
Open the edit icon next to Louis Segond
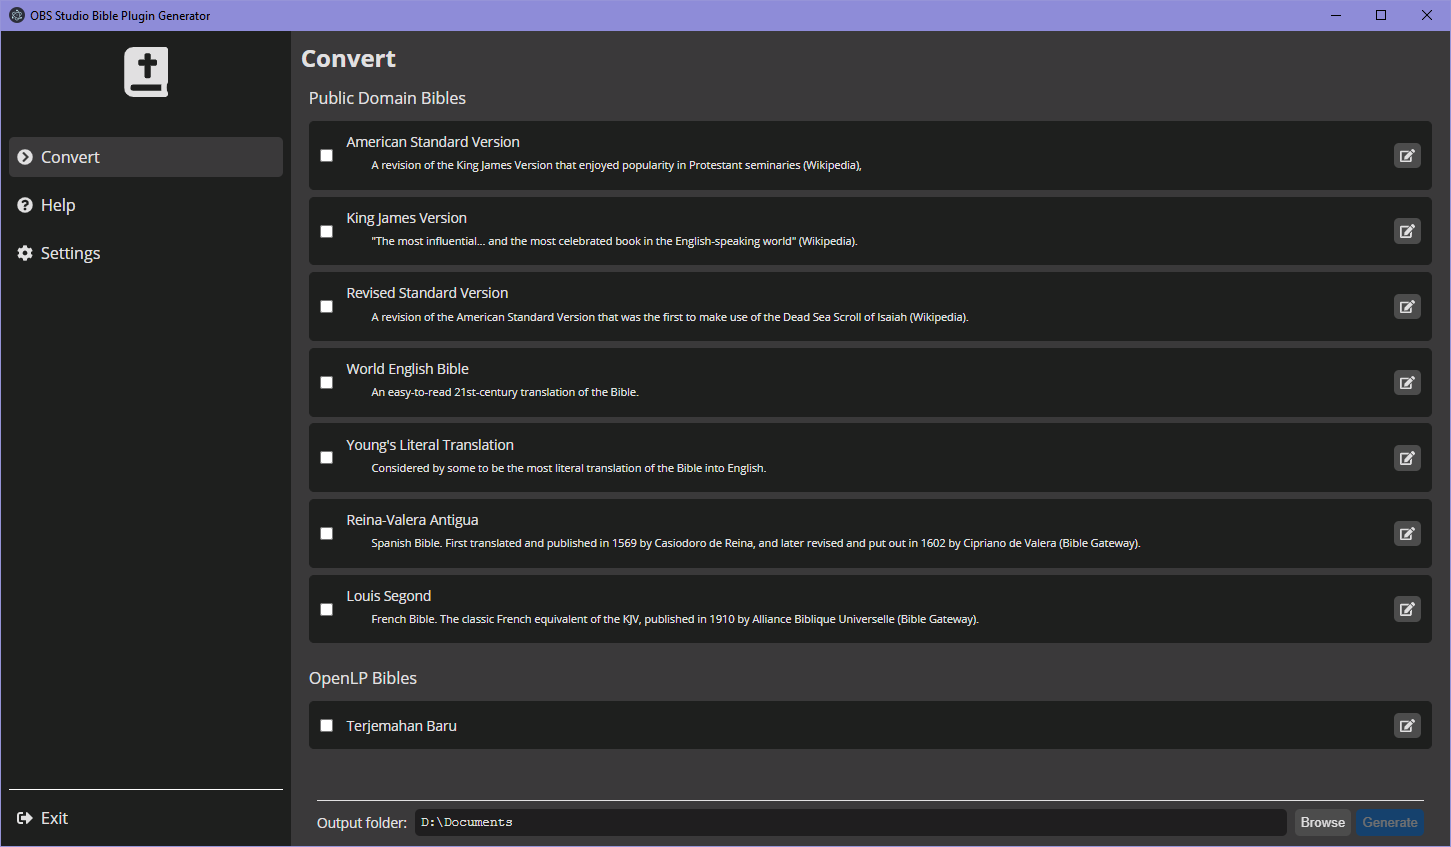[1407, 608]
